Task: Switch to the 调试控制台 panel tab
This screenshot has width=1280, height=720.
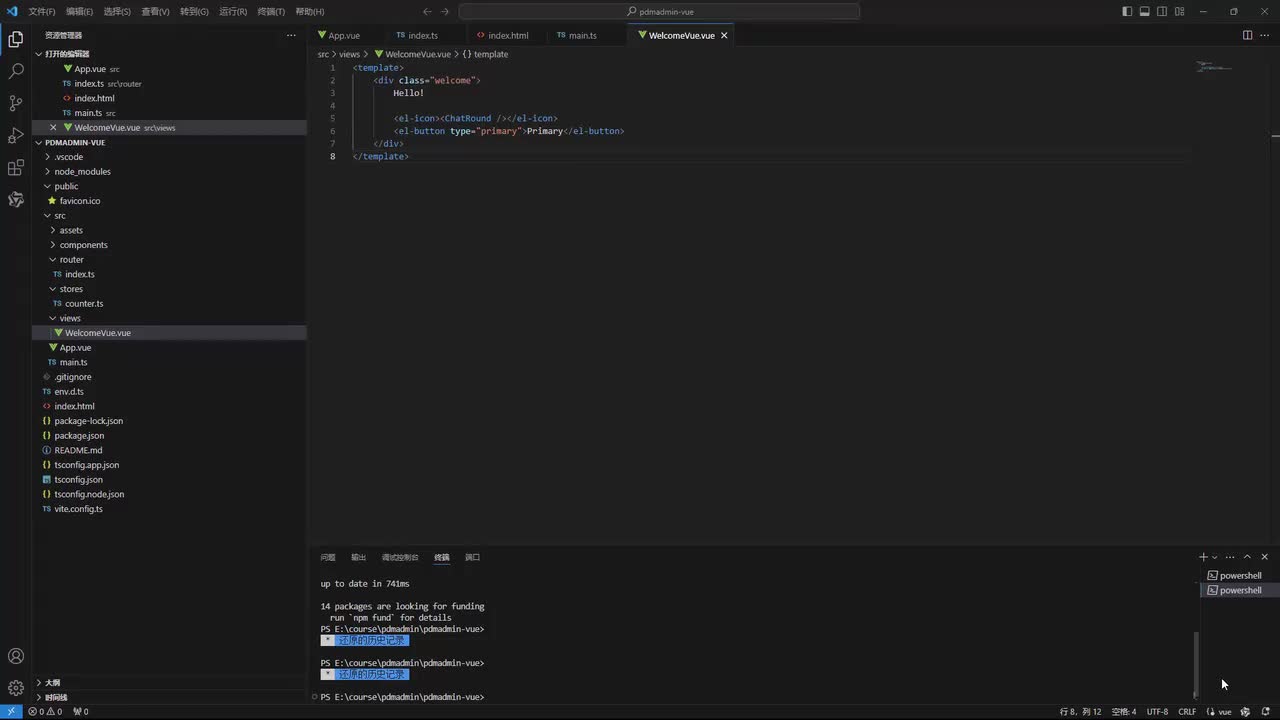Action: tap(400, 557)
